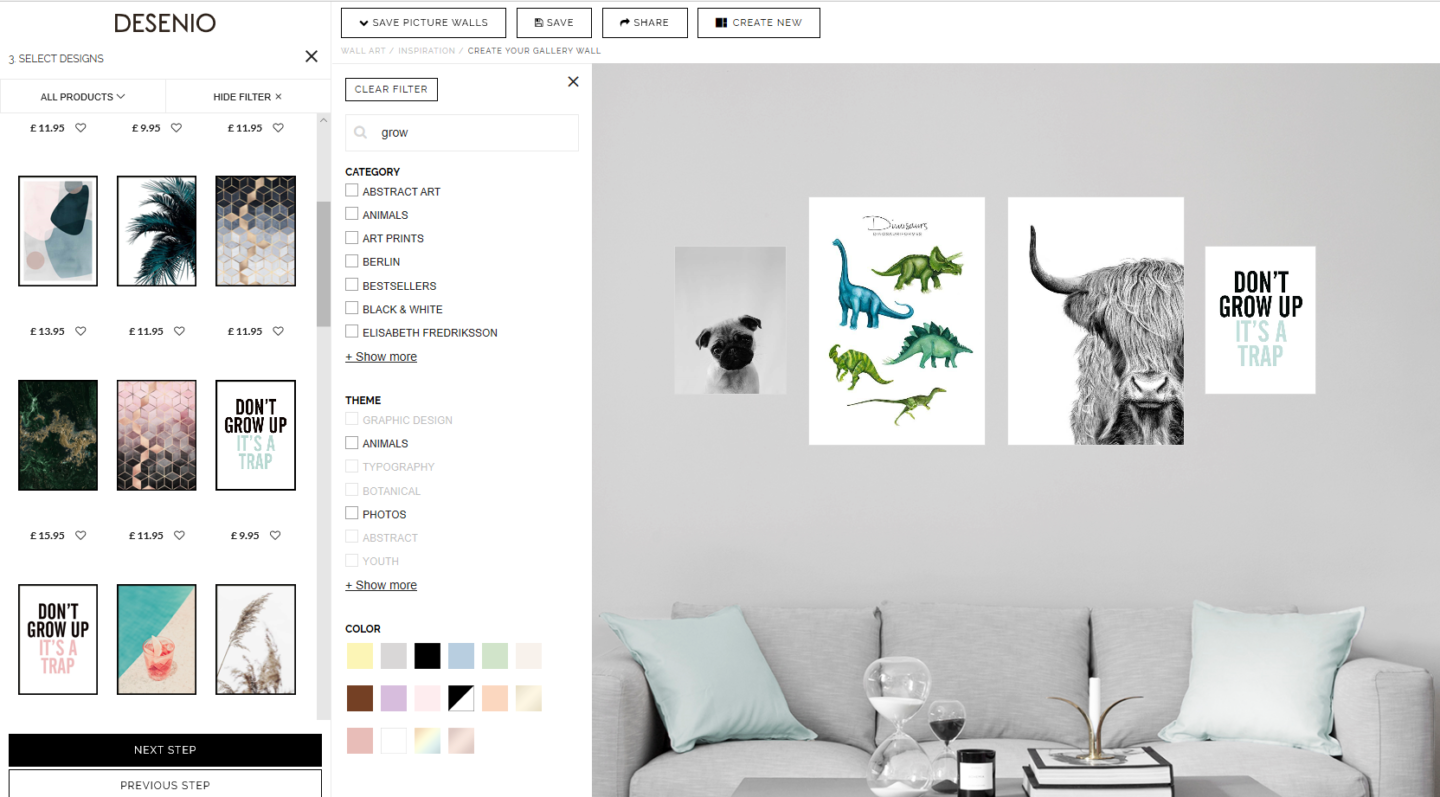Favorite the £13.95 abstract art print
The width and height of the screenshot is (1440, 797).
(81, 331)
